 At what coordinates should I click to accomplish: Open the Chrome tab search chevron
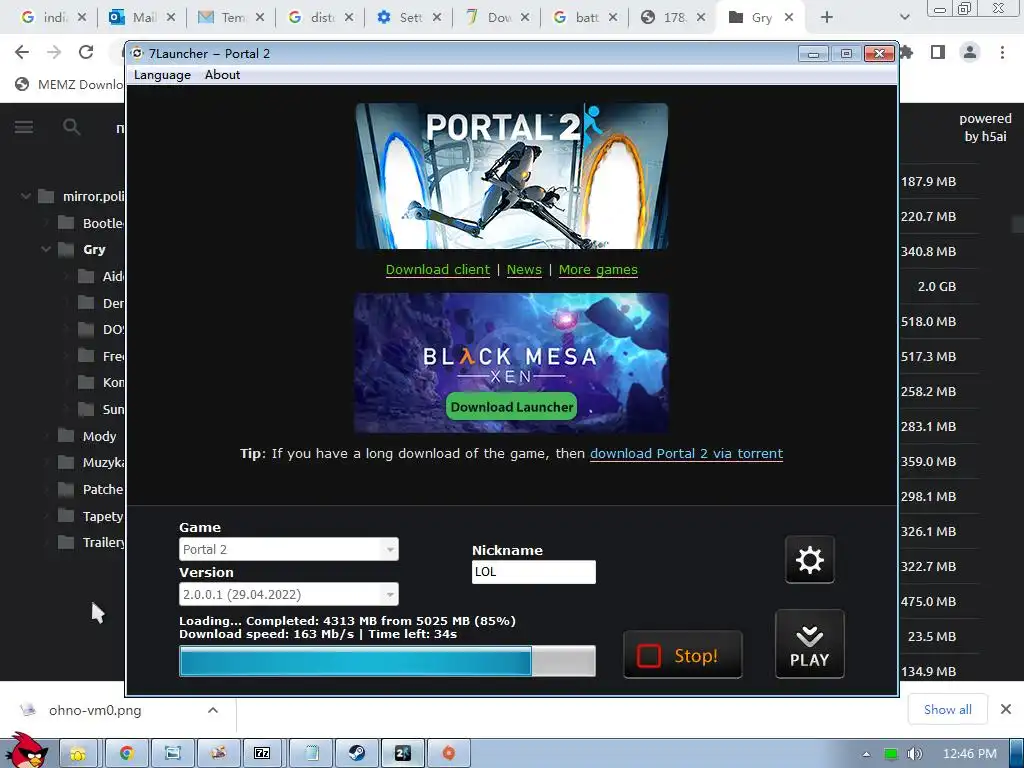click(904, 18)
